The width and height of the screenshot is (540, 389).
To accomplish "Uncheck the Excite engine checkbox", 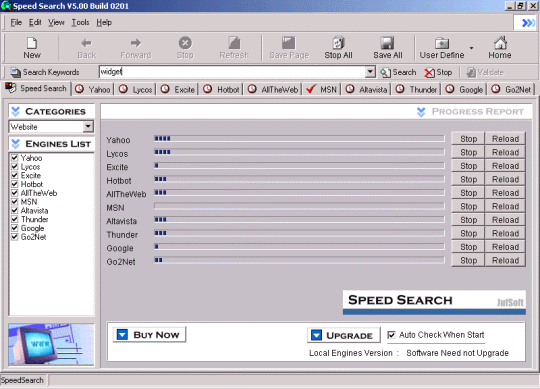I will point(14,175).
